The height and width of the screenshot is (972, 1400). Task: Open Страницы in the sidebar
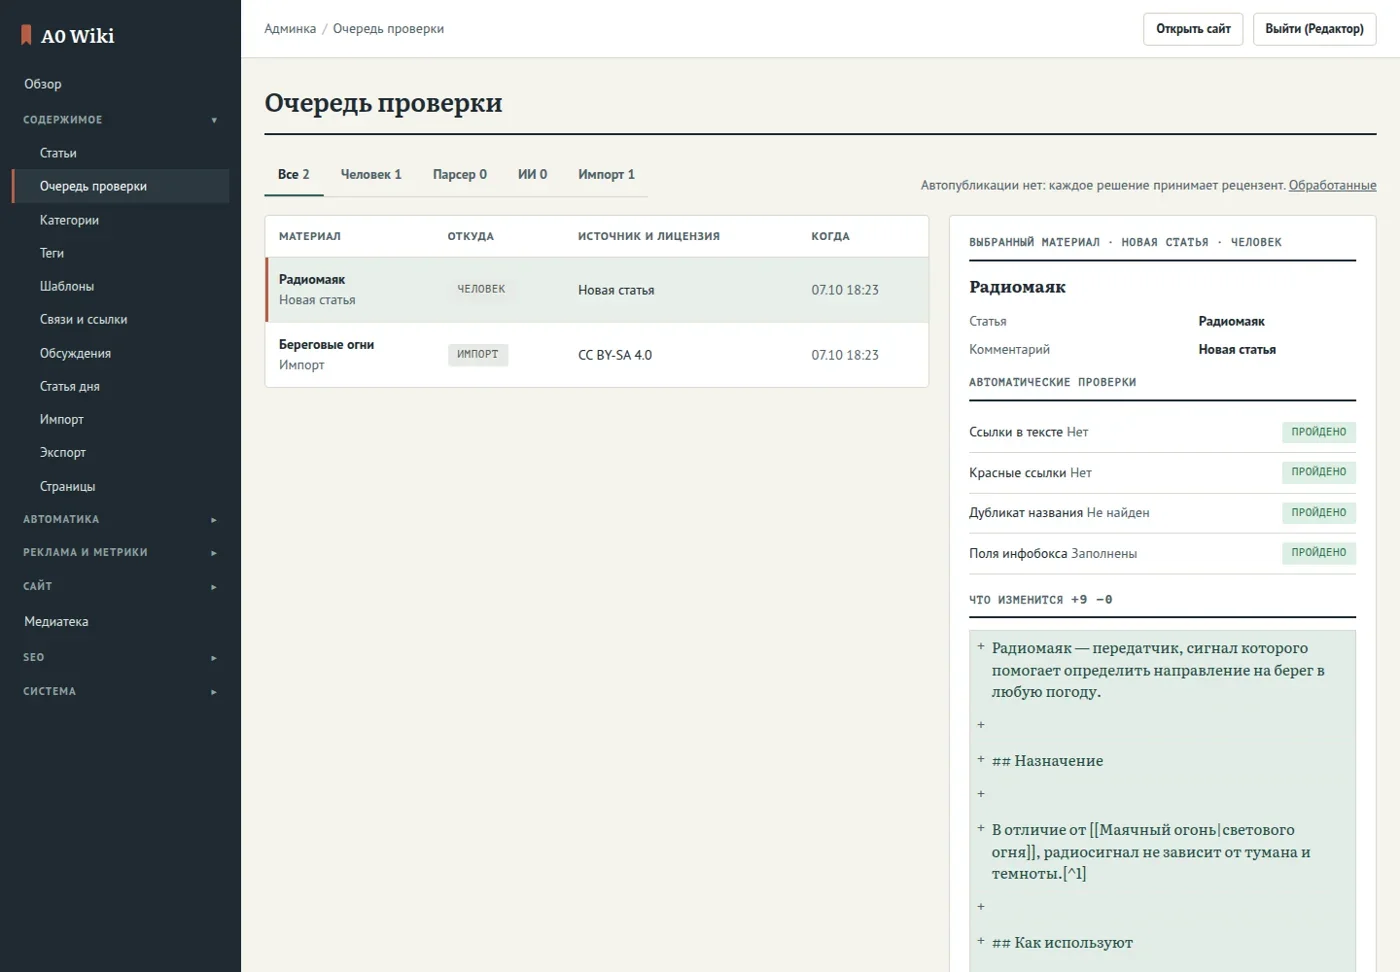pyautogui.click(x=120, y=487)
